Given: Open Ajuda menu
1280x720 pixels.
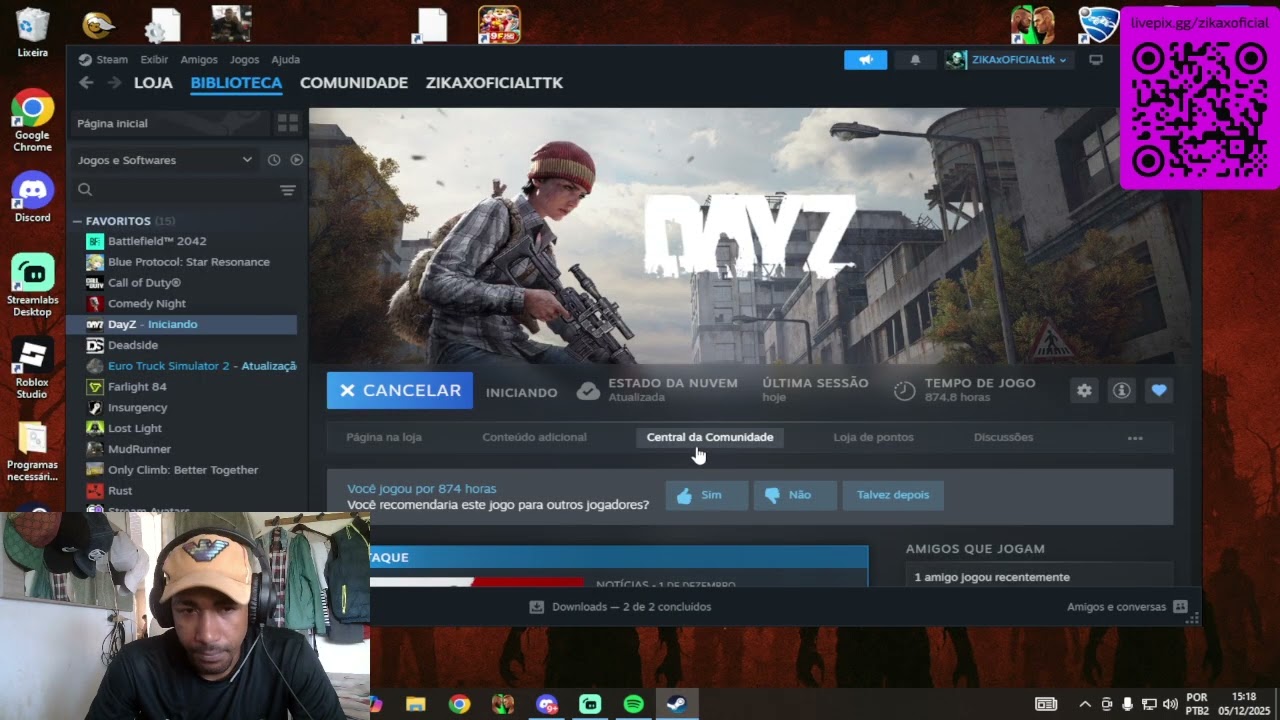Looking at the screenshot, I should pyautogui.click(x=285, y=60).
